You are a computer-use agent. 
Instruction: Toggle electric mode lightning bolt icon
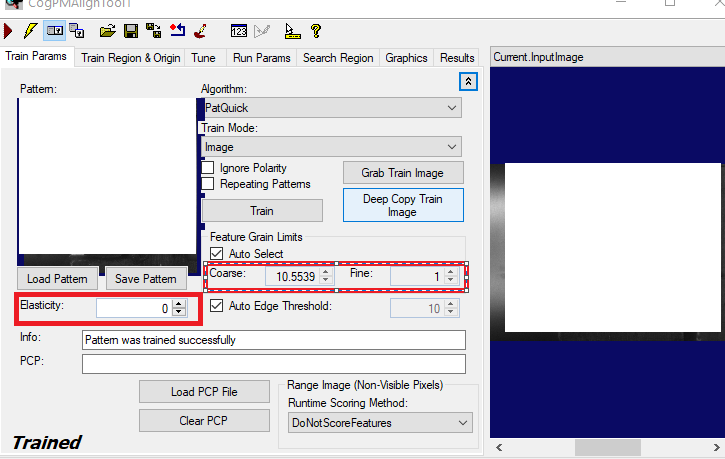31,31
